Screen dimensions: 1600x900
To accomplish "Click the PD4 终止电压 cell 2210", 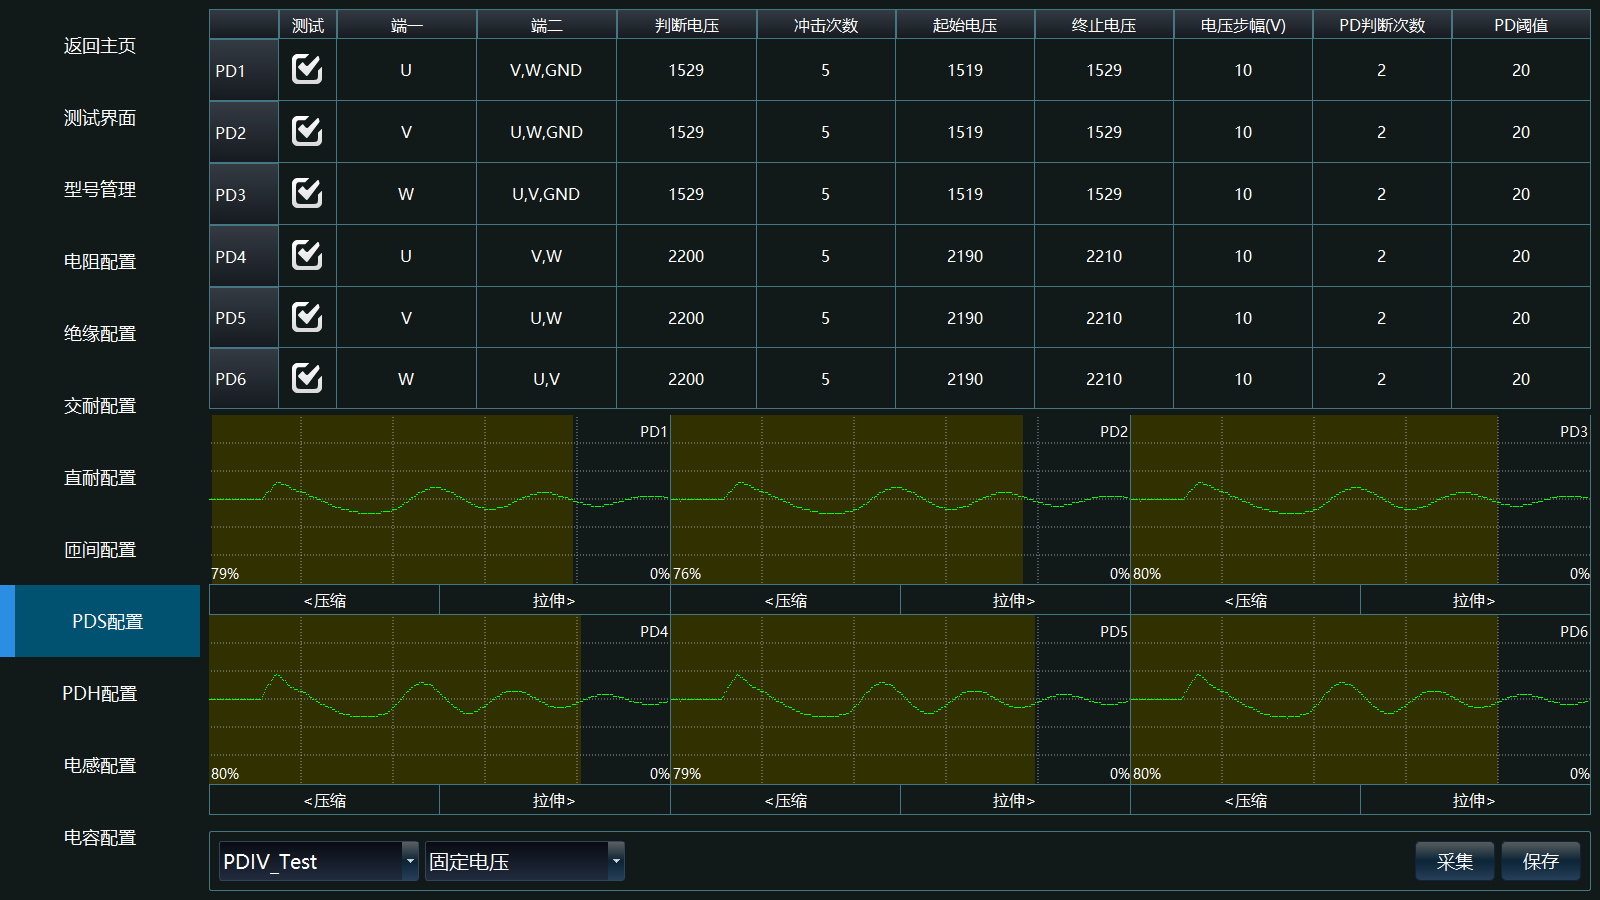I will click(1104, 256).
